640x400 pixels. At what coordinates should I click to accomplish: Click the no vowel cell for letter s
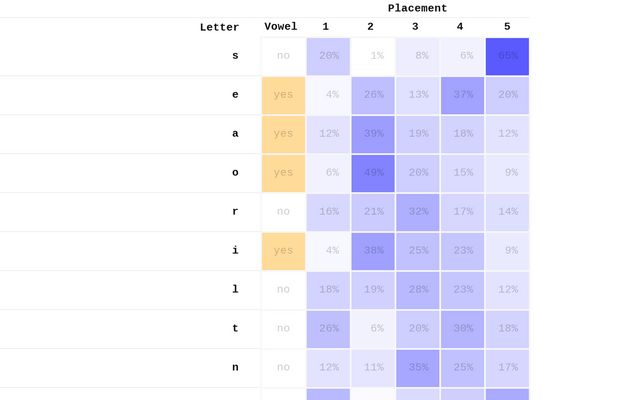pyautogui.click(x=283, y=56)
